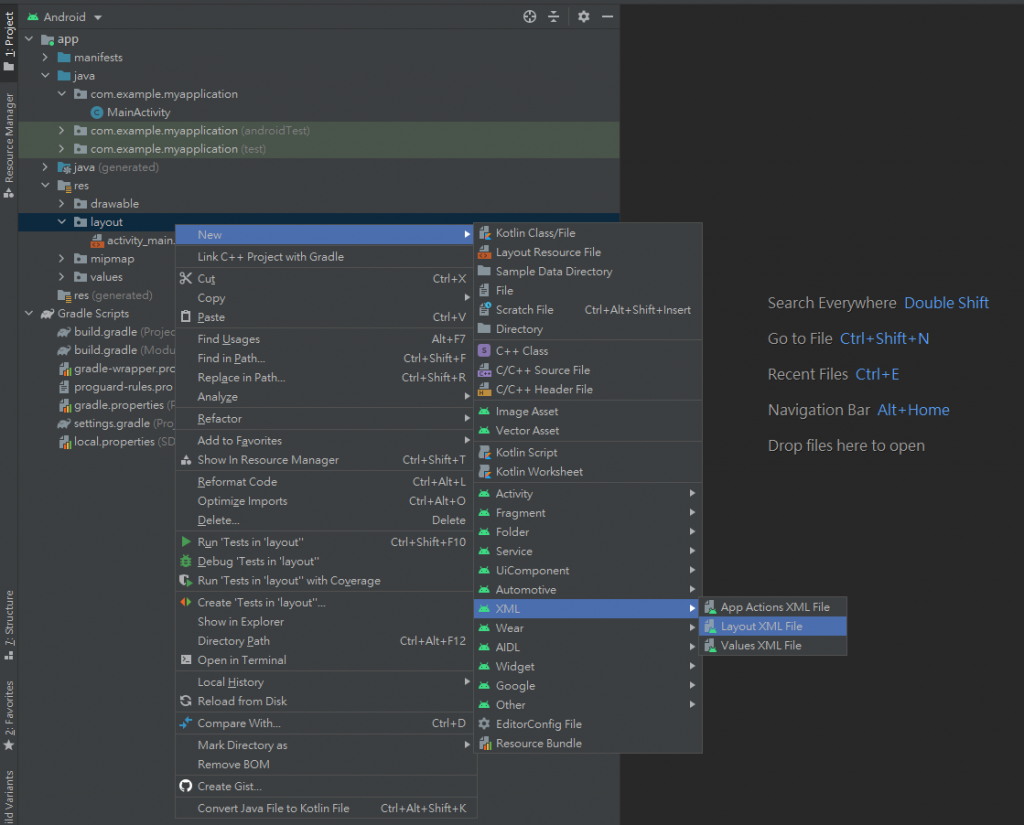Open the Widget submenu

[588, 666]
